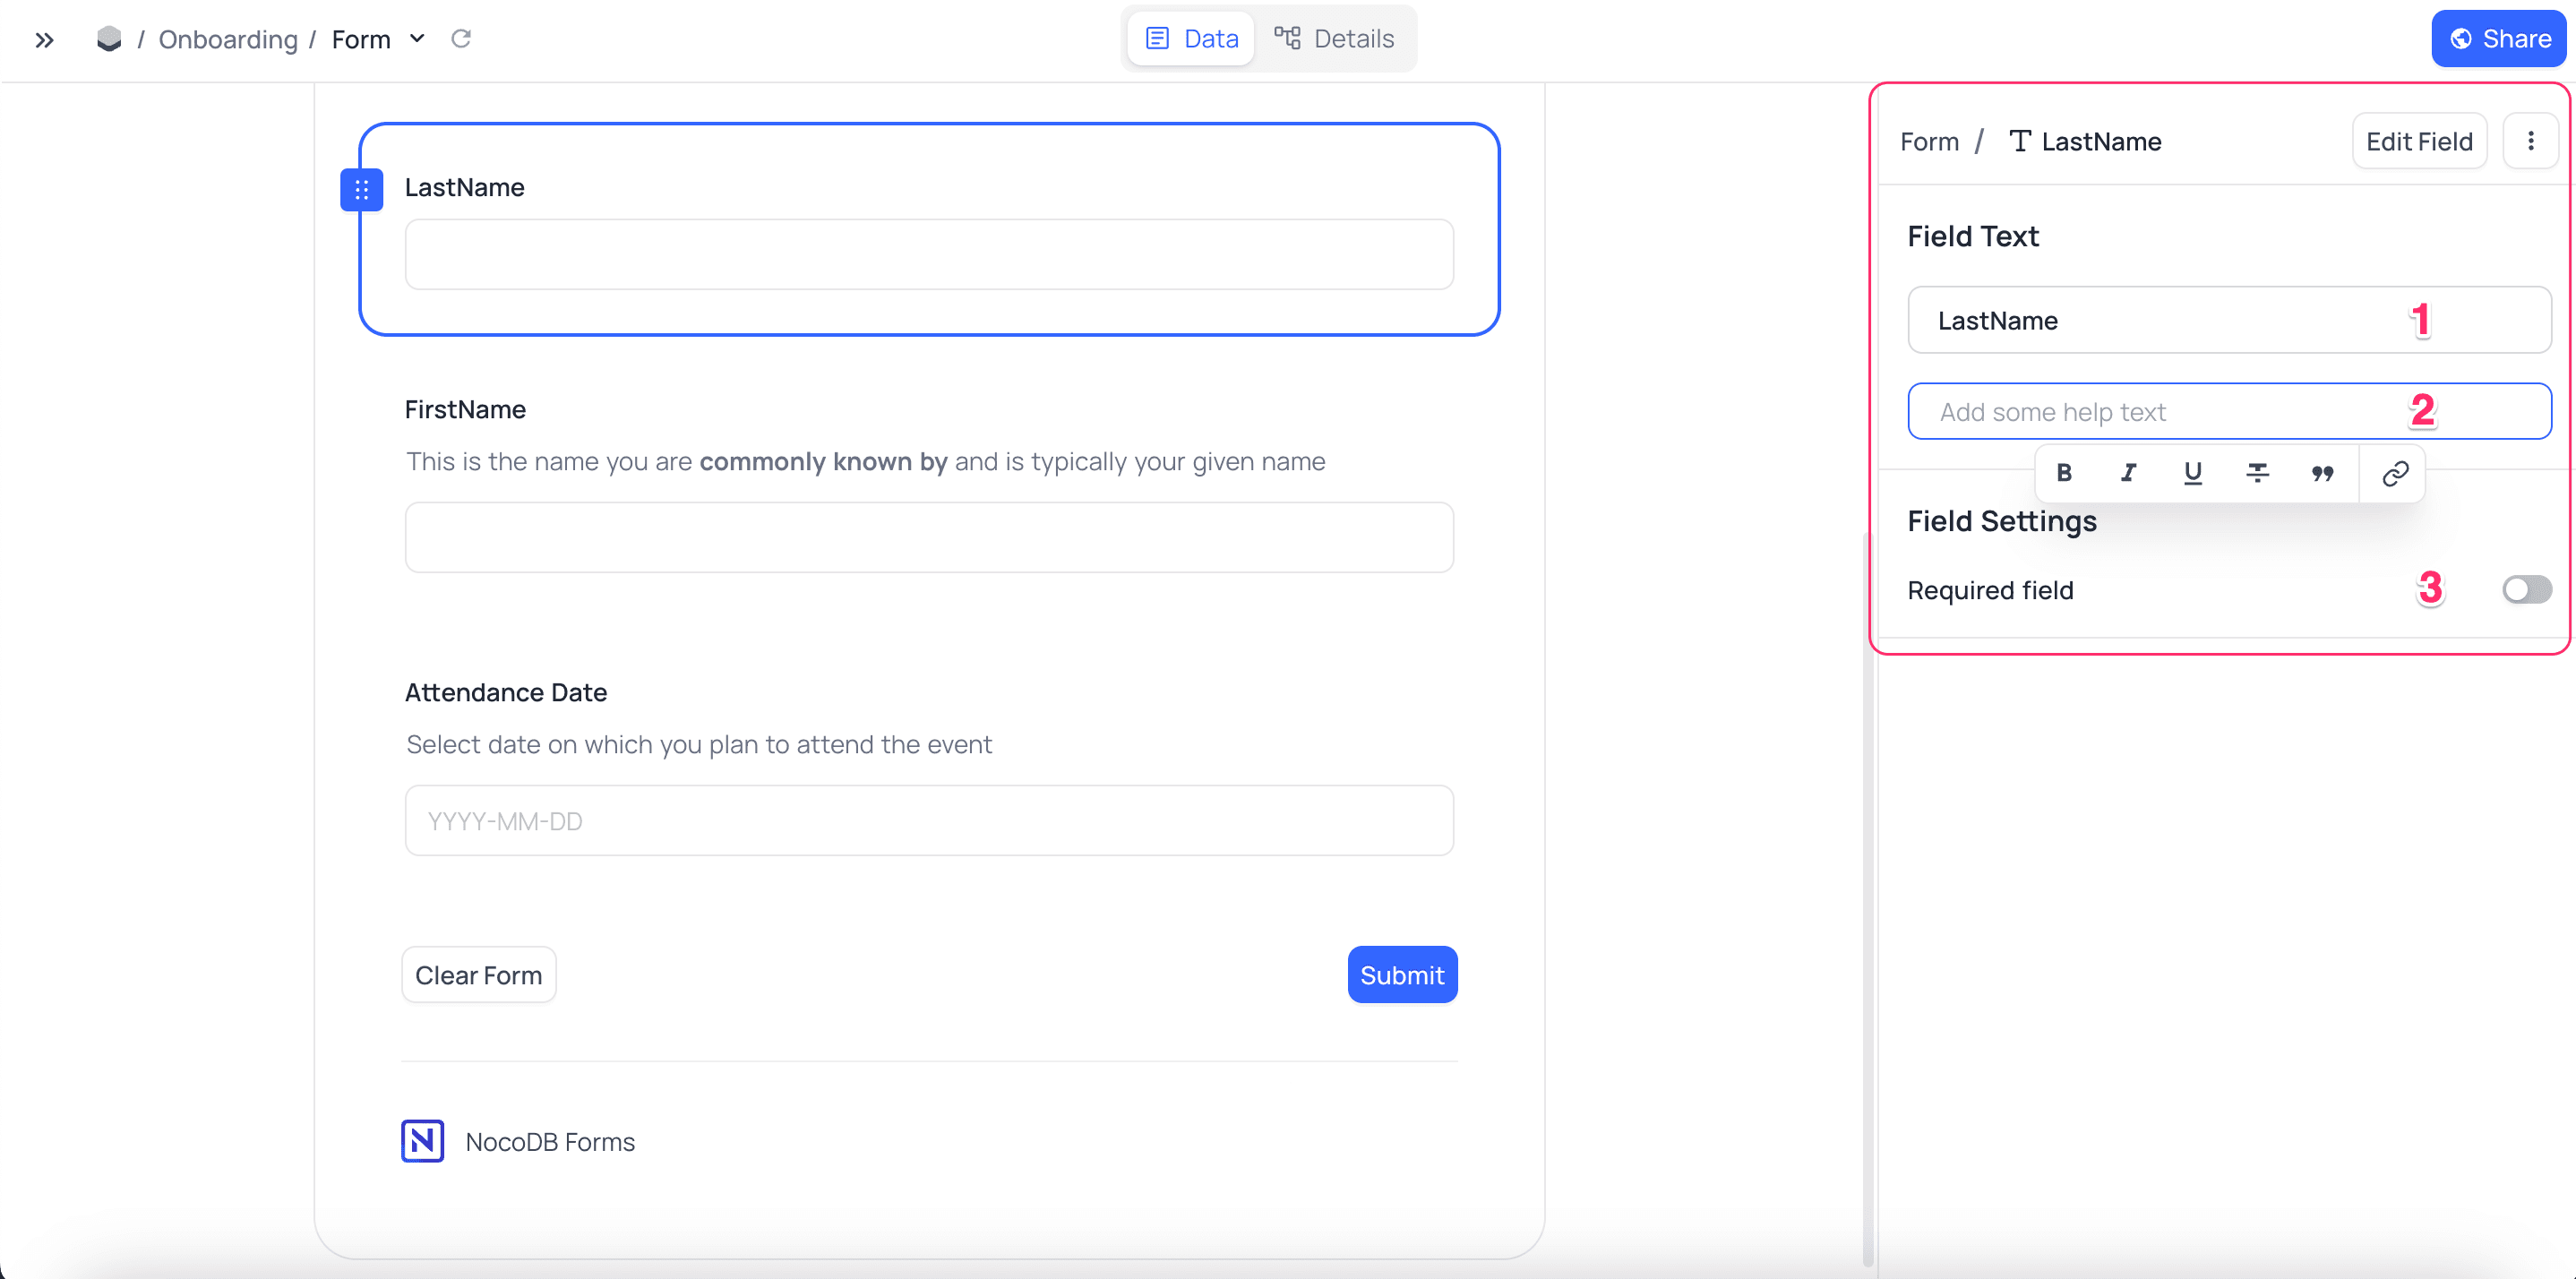Enable the Required field toggle
This screenshot has height=1279, width=2576.
pyautogui.click(x=2527, y=590)
